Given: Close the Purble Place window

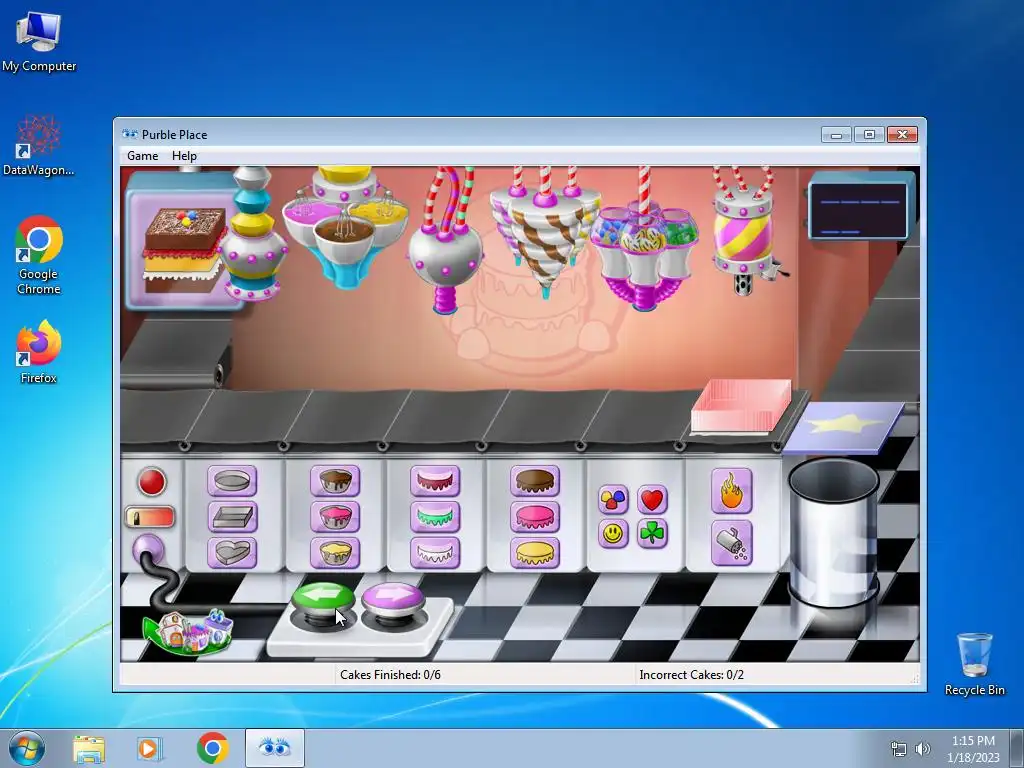Looking at the screenshot, I should coord(902,135).
